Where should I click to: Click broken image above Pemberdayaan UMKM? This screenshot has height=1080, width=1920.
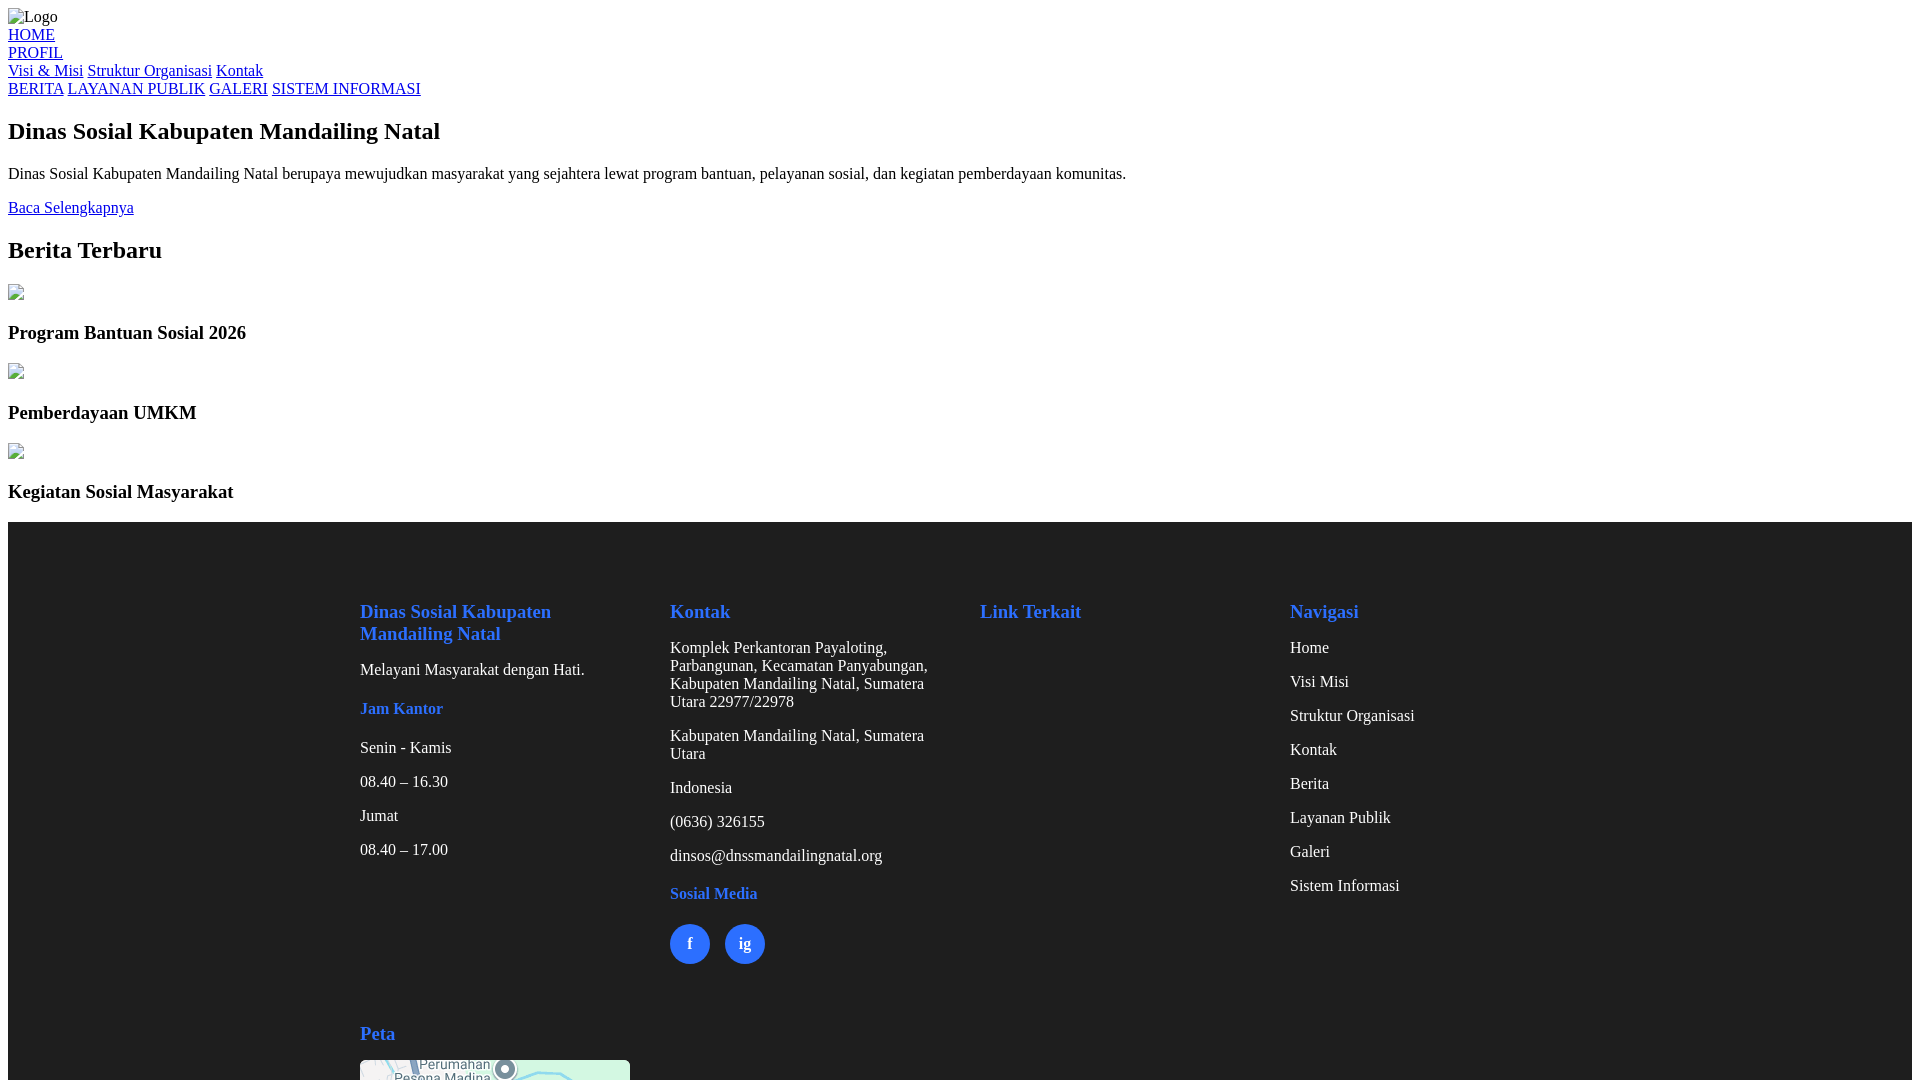(16, 372)
